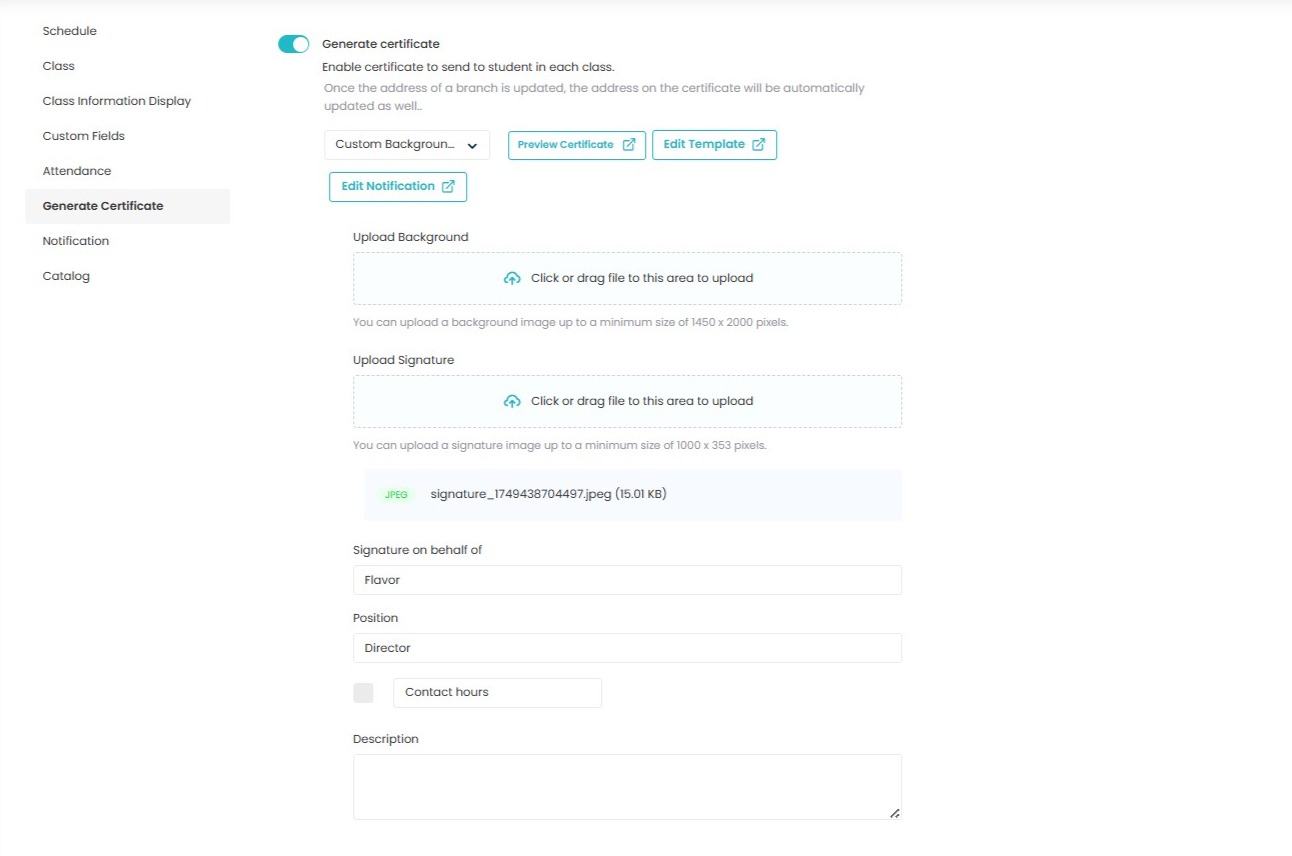Toggle off Generate certificate switch

tap(294, 44)
